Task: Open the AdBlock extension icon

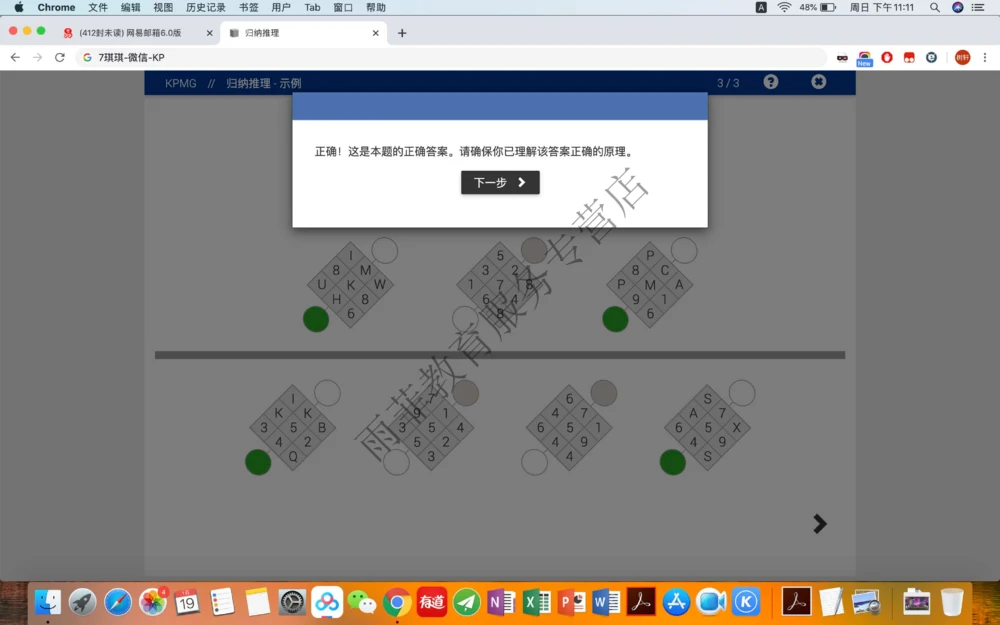Action: [887, 57]
